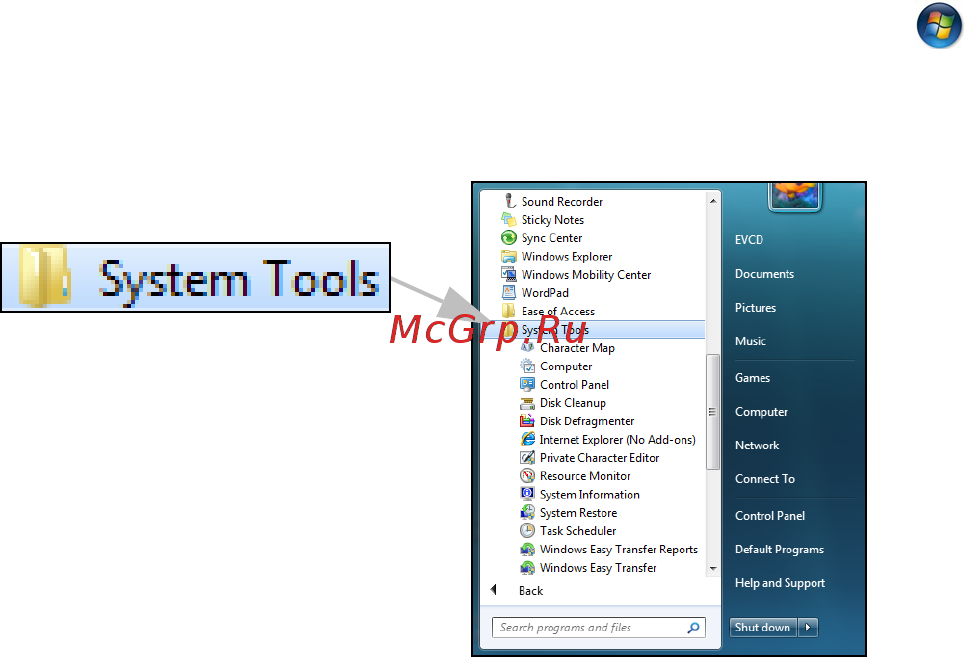This screenshot has width=965, height=657.
Task: Click the magnifier icon in search box
Action: click(x=694, y=627)
